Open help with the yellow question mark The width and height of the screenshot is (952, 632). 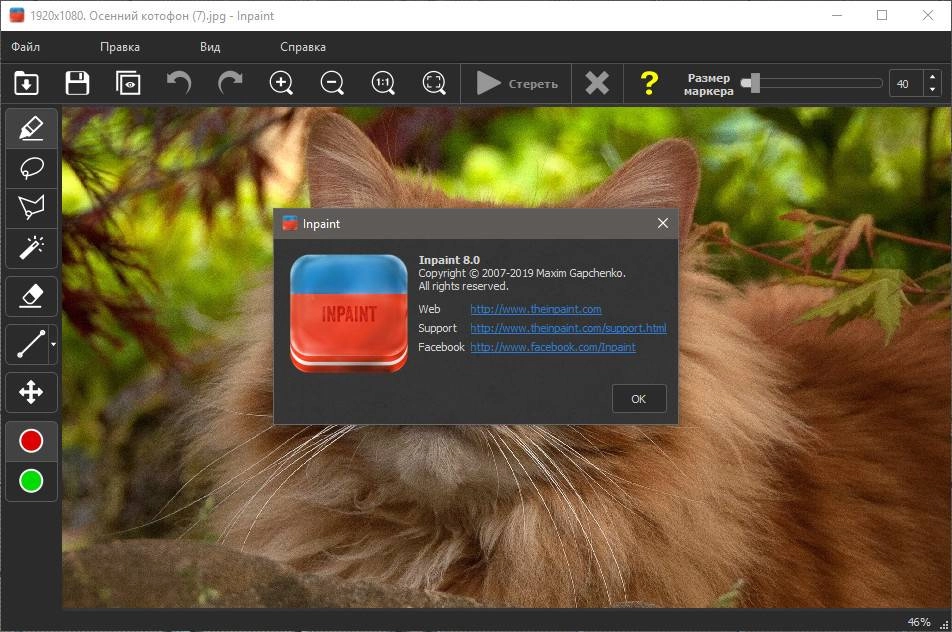click(x=649, y=83)
